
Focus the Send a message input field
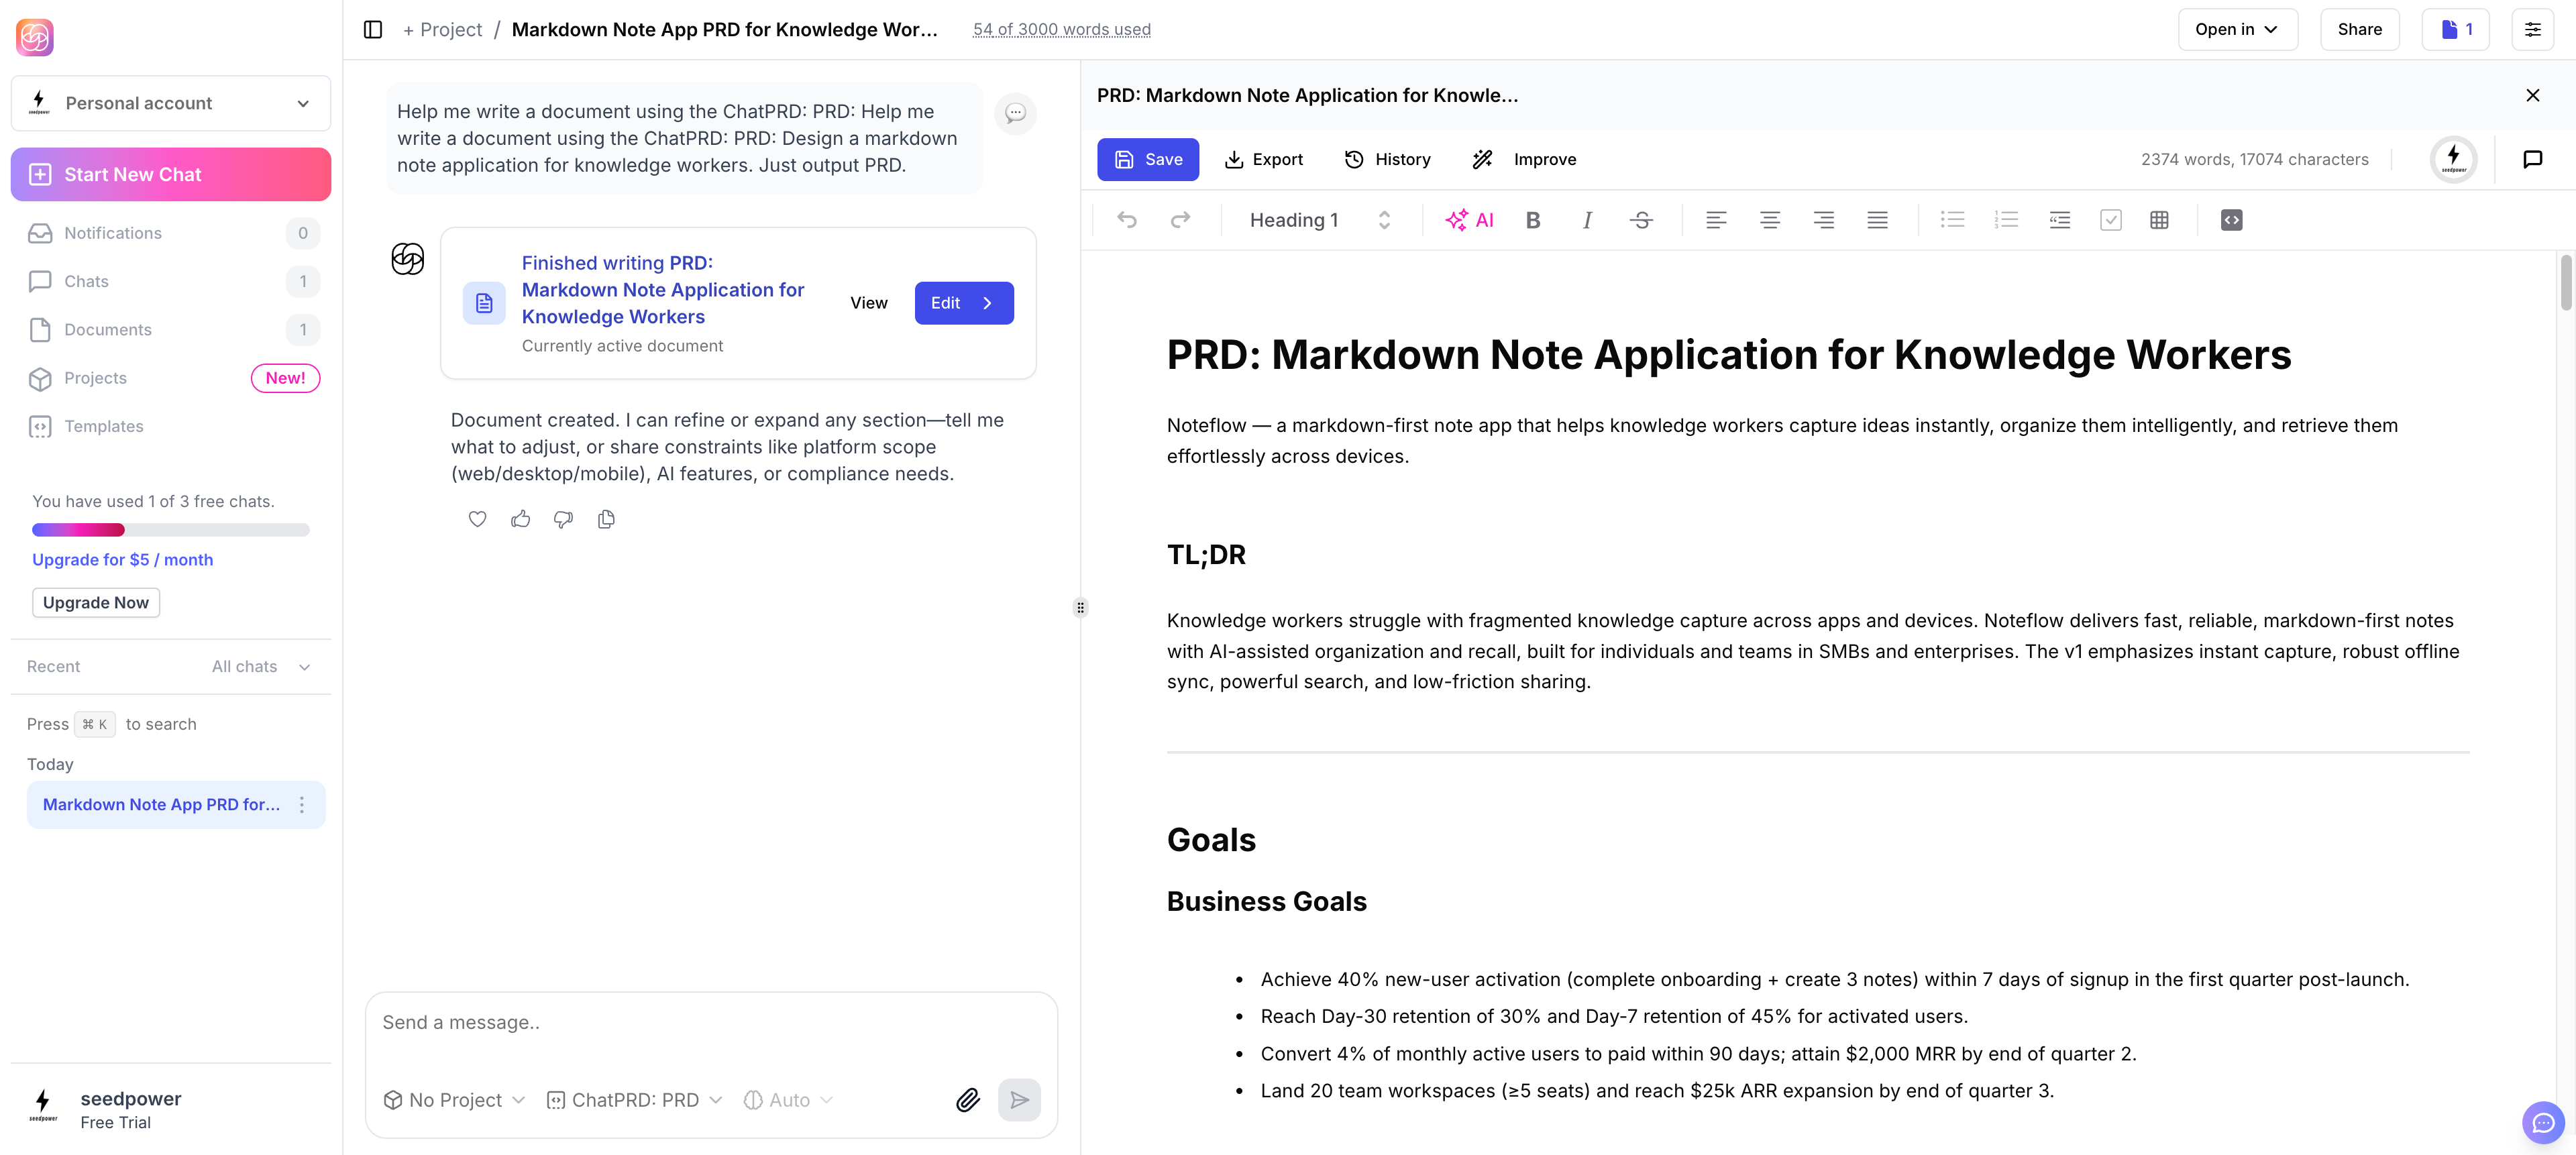click(x=710, y=1023)
